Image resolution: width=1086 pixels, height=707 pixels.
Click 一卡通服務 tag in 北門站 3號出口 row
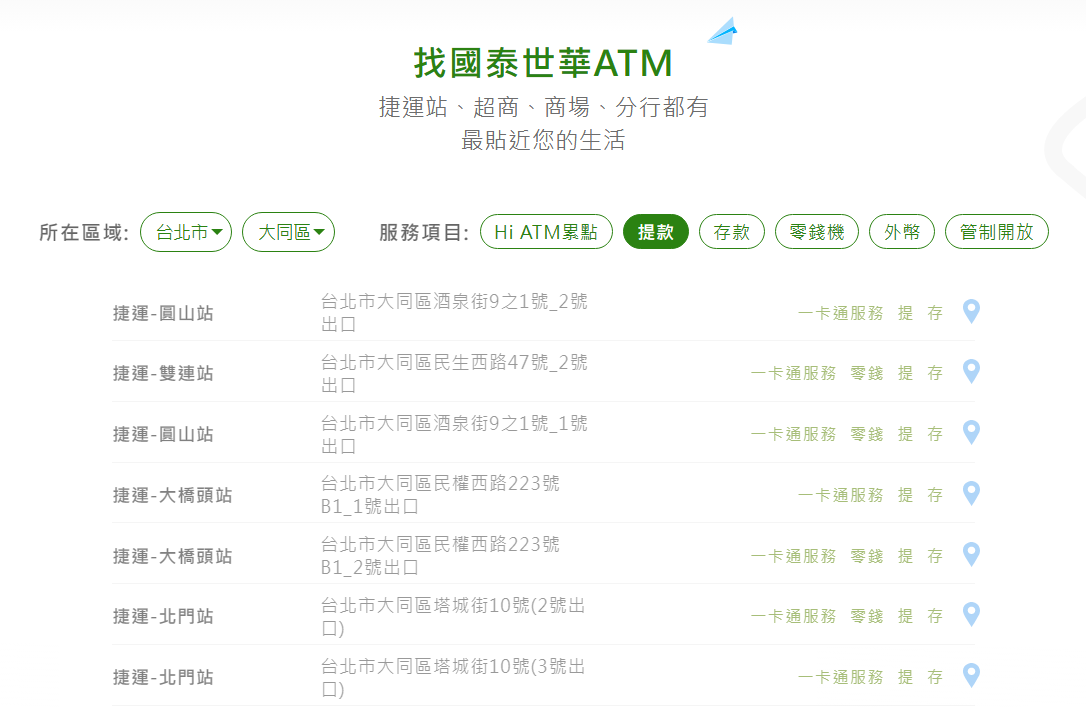[841, 678]
